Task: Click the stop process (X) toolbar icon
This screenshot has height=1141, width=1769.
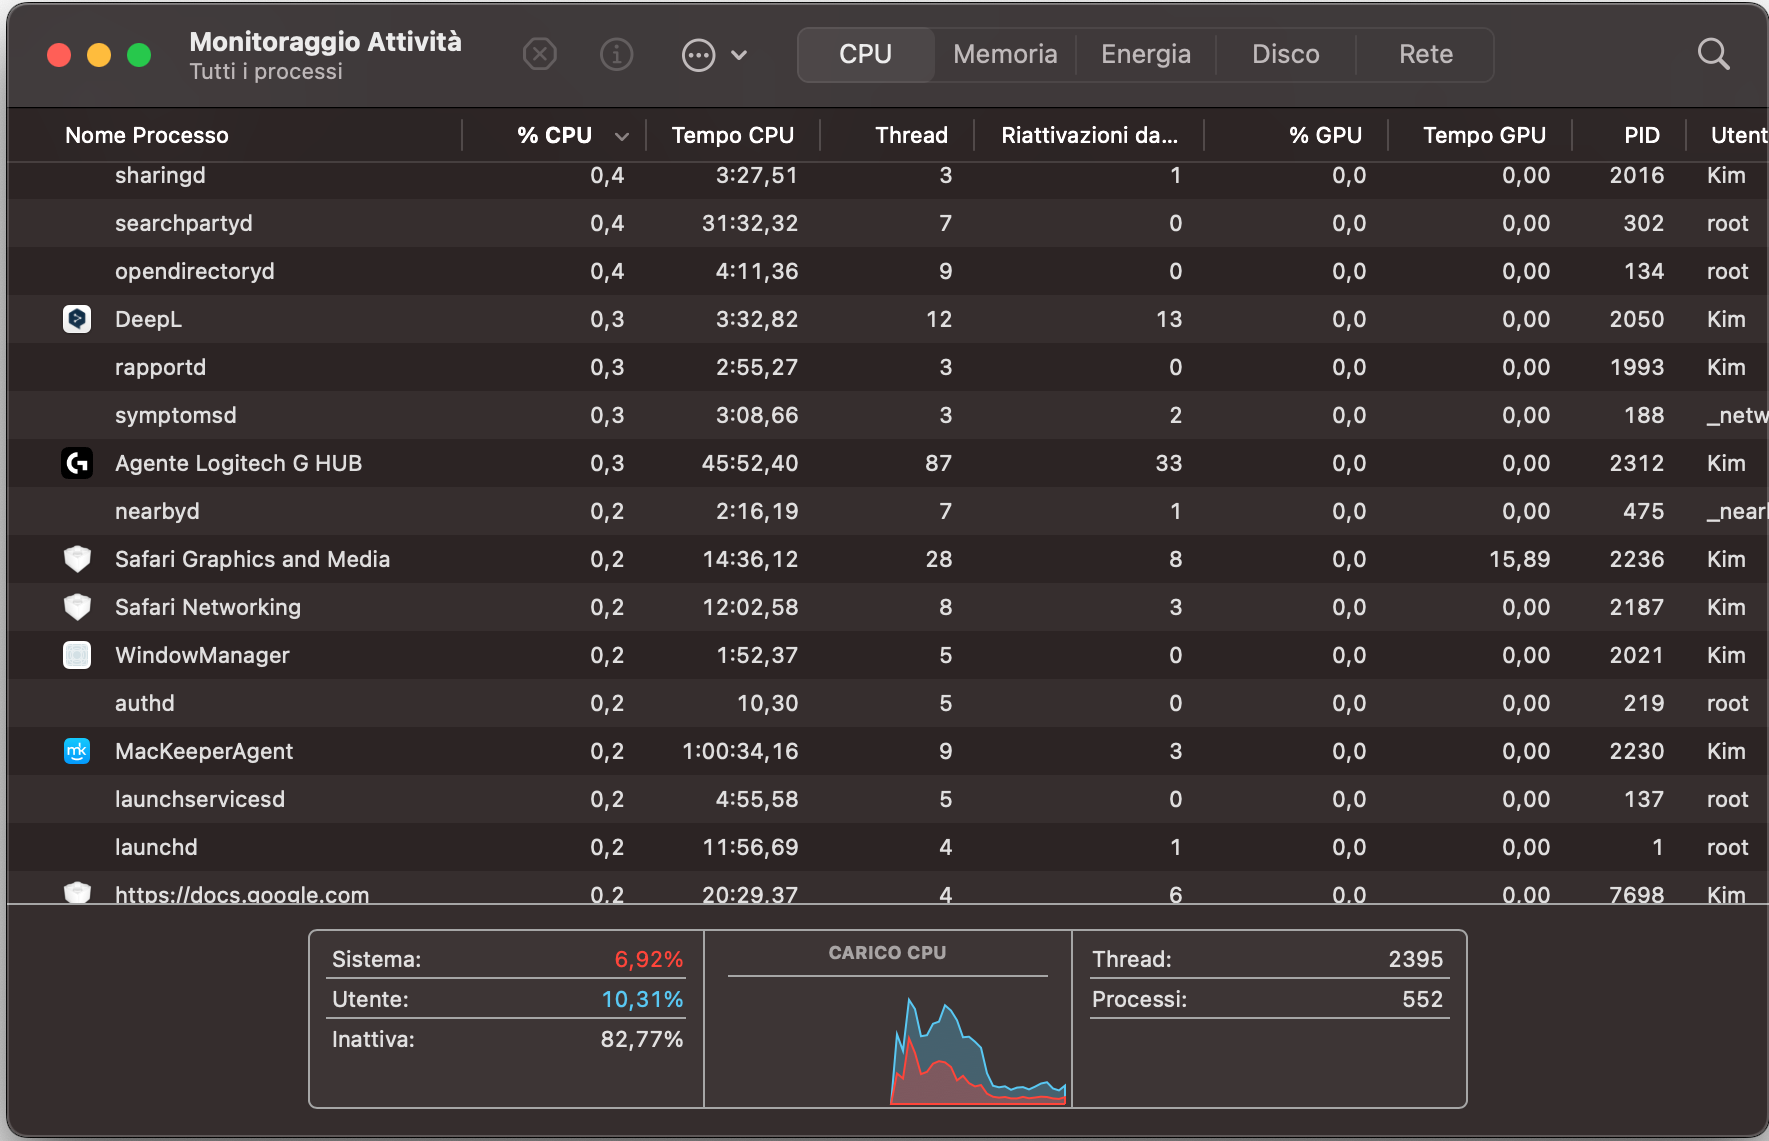Action: (540, 54)
